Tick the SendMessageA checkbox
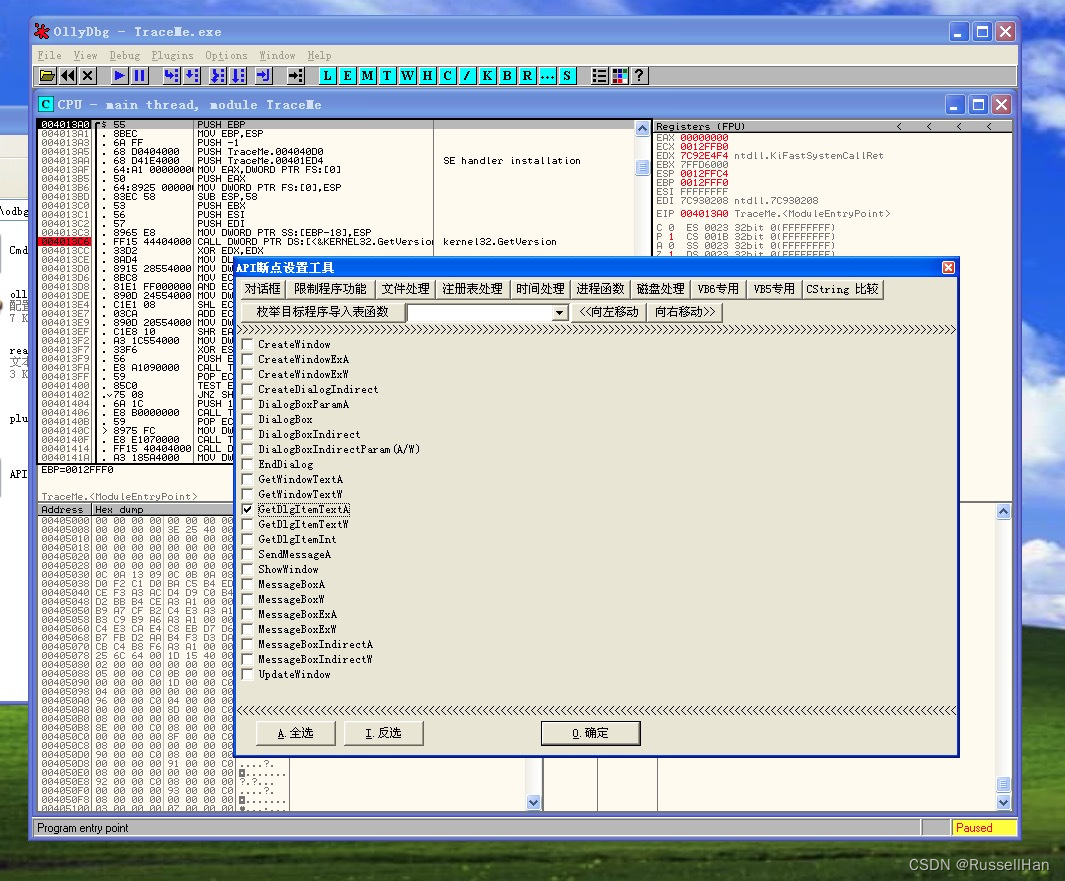This screenshot has width=1065, height=881. click(x=247, y=554)
